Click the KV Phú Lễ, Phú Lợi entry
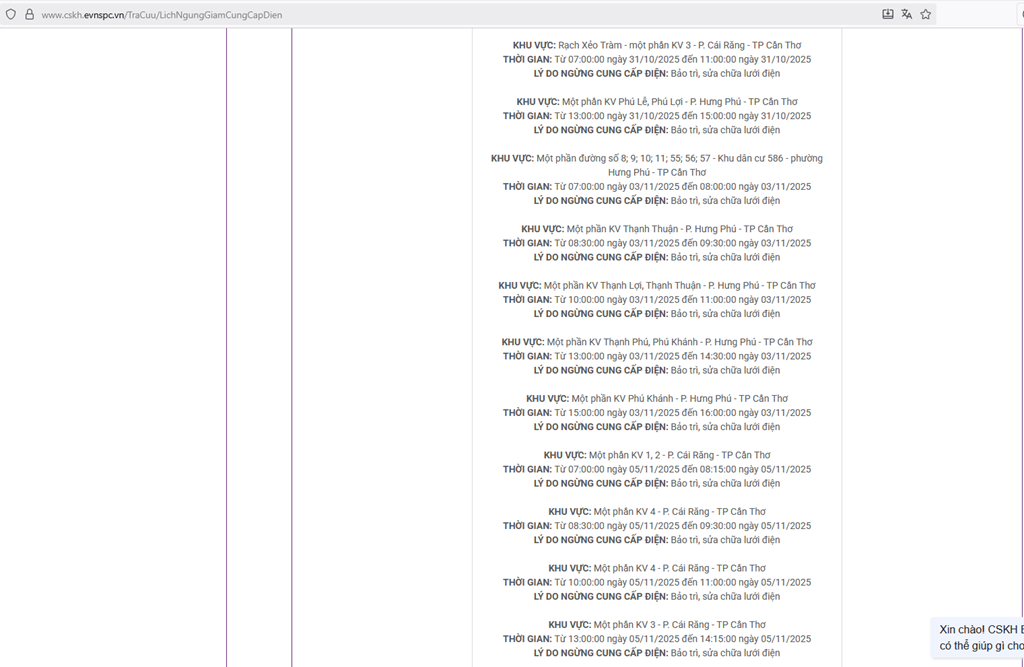Image resolution: width=1024 pixels, height=667 pixels. (x=657, y=102)
